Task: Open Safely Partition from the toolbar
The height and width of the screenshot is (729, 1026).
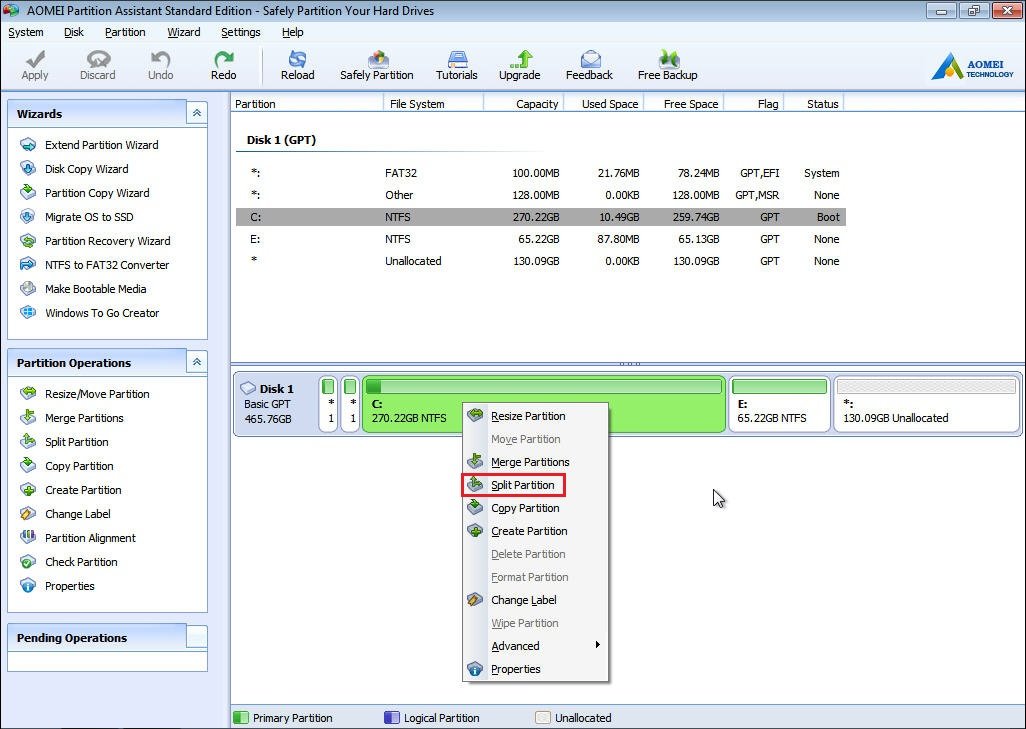Action: click(x=376, y=65)
